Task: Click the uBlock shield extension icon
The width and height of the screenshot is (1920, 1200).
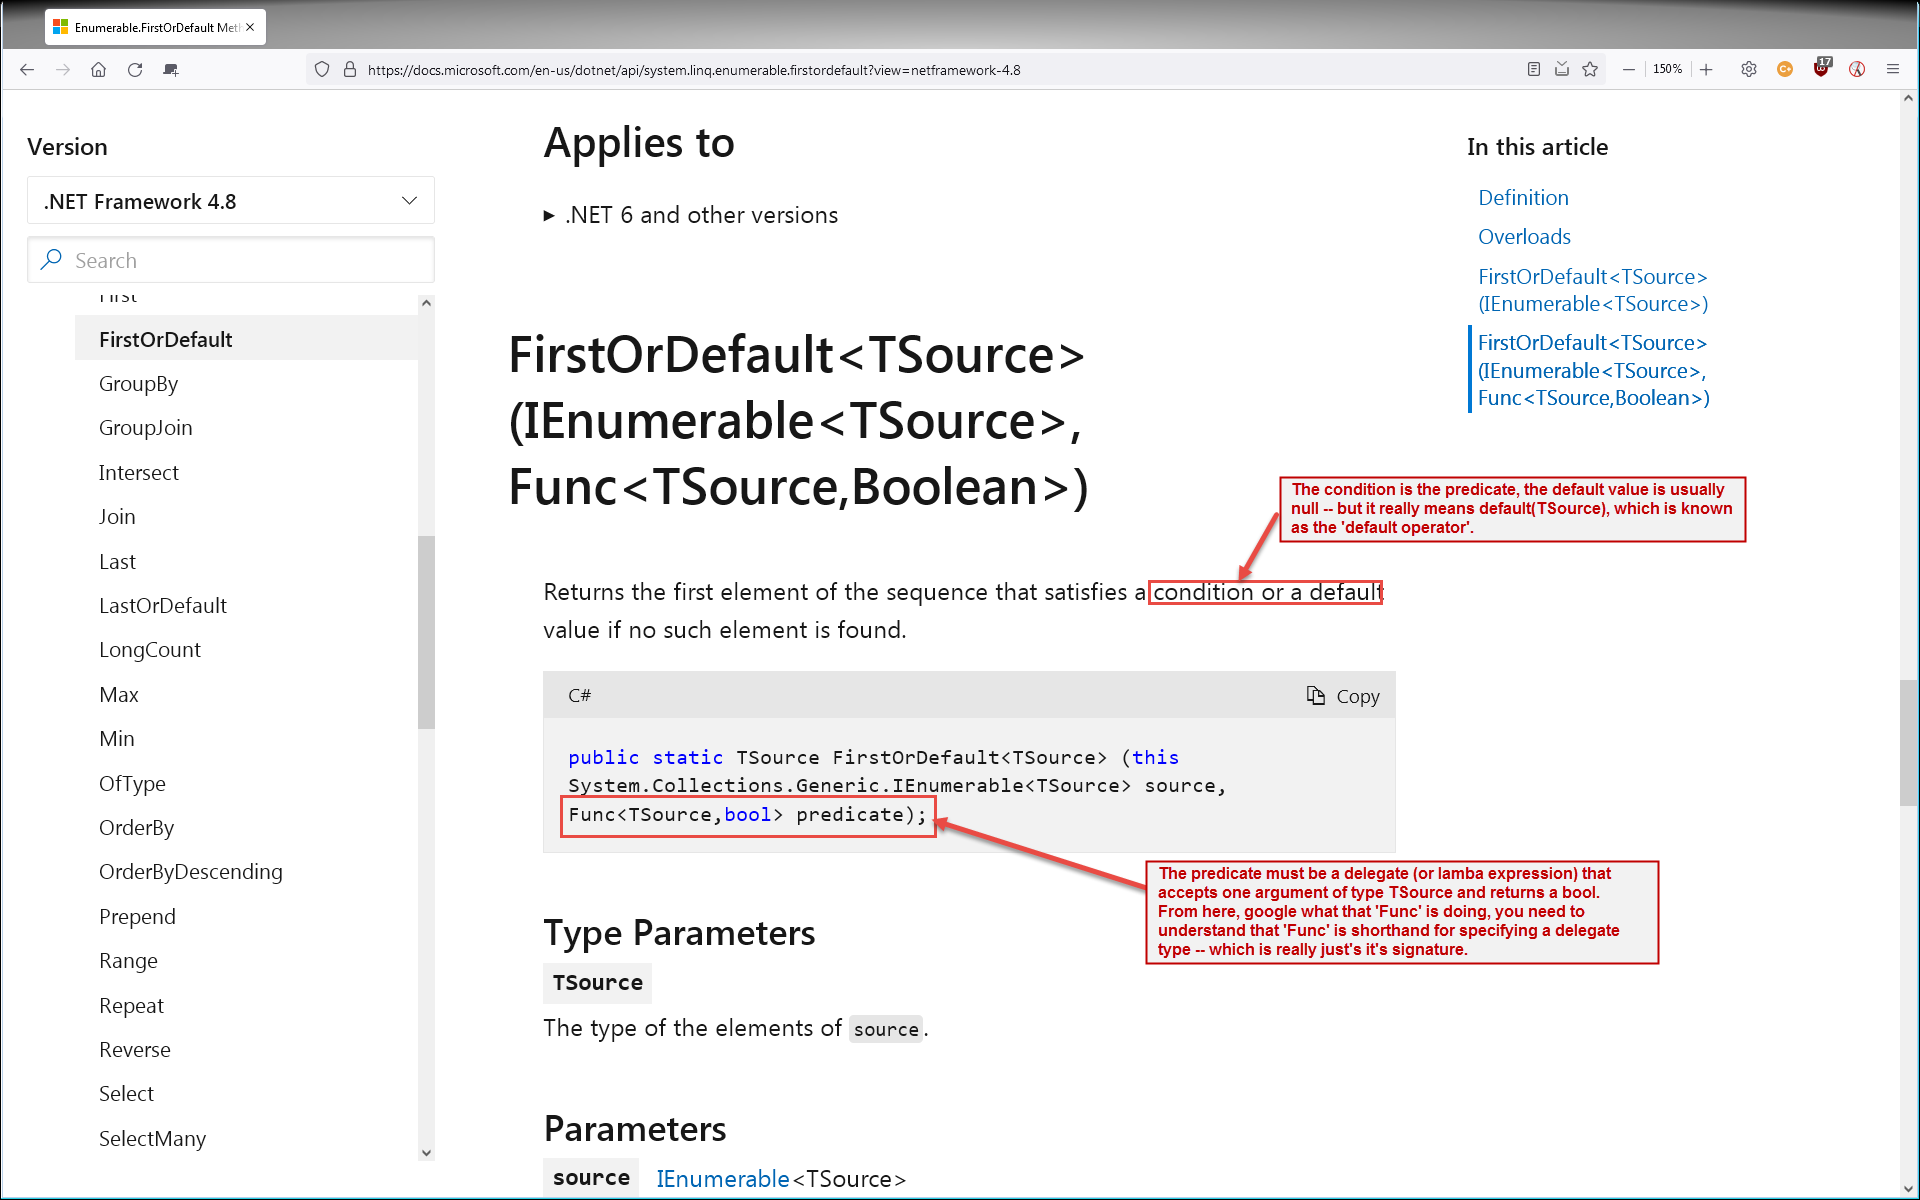Action: pyautogui.click(x=1821, y=69)
